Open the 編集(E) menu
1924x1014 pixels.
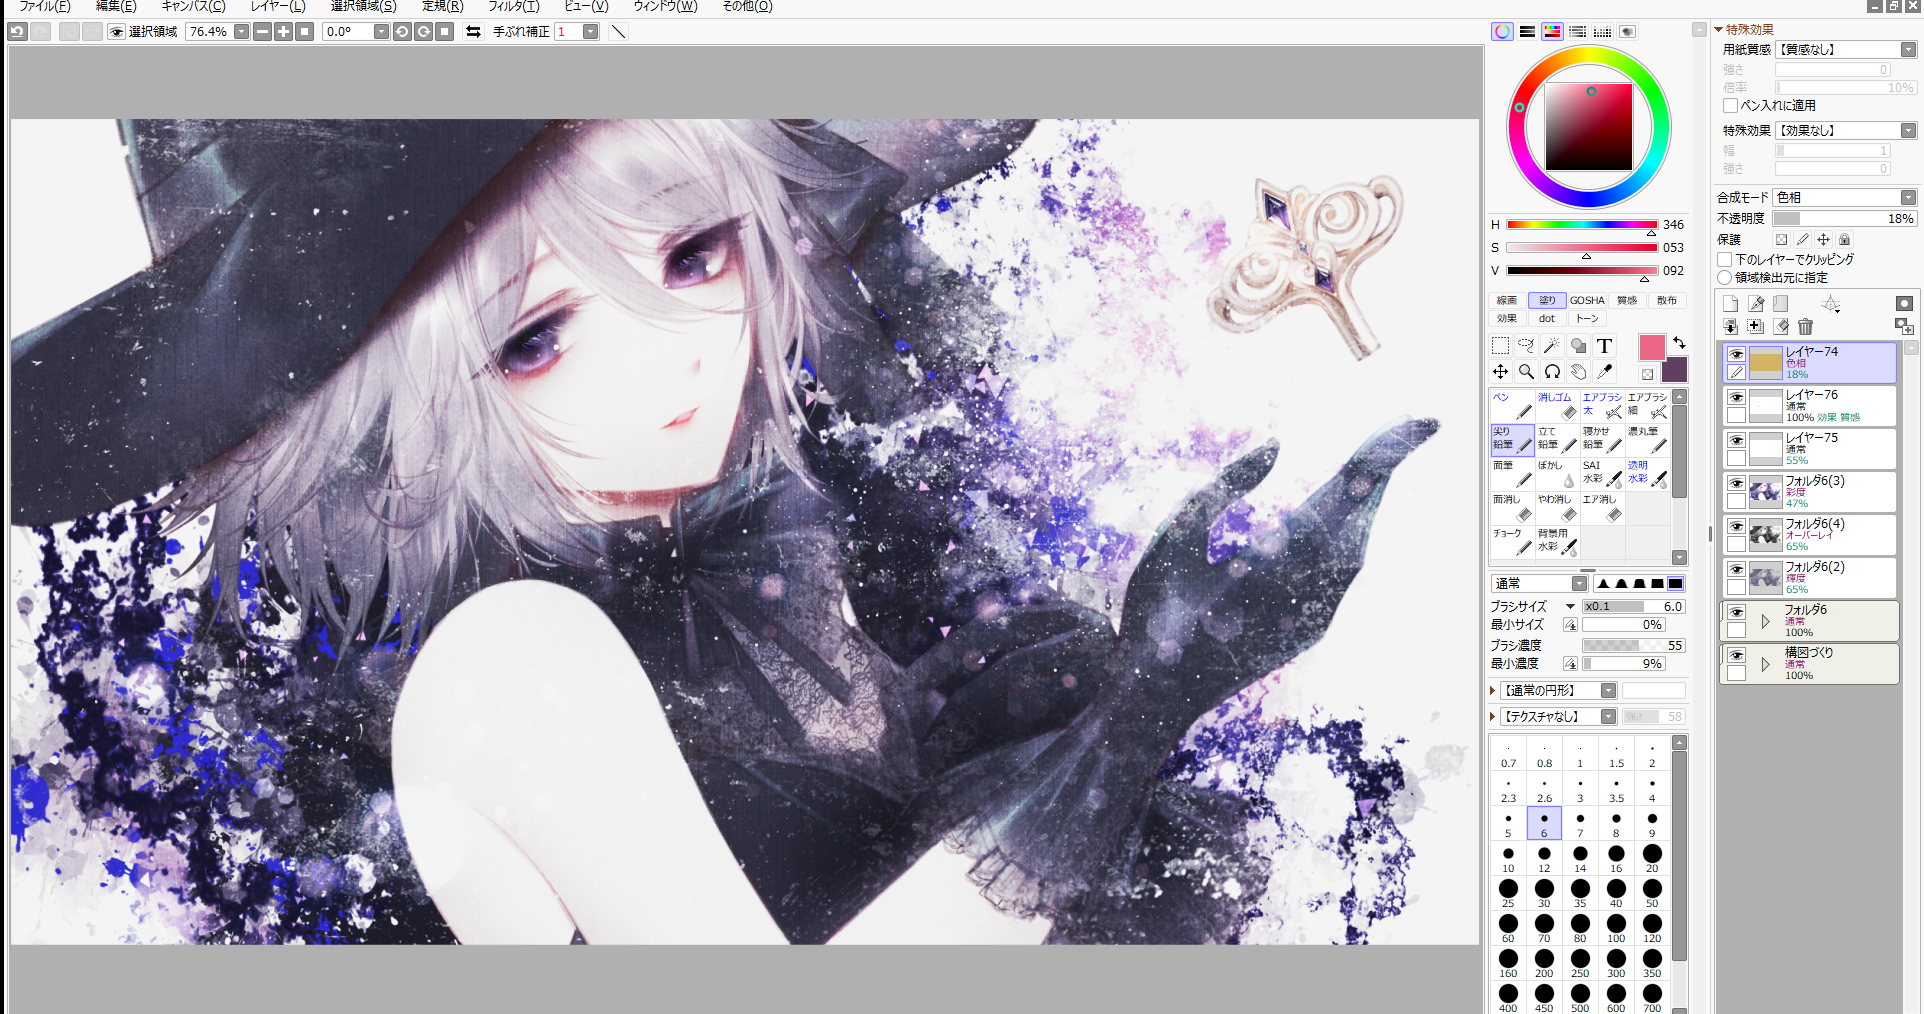(x=116, y=7)
